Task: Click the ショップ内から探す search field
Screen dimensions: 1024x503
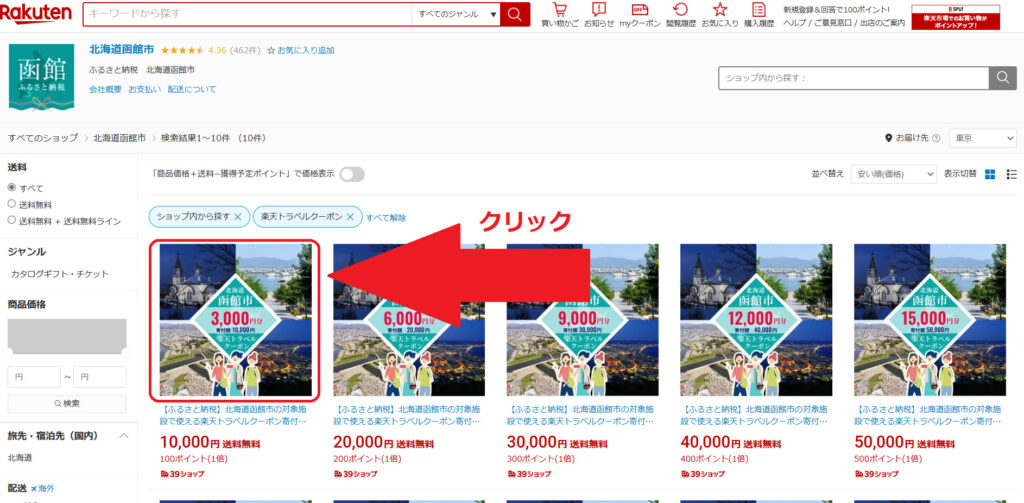Action: (854, 78)
